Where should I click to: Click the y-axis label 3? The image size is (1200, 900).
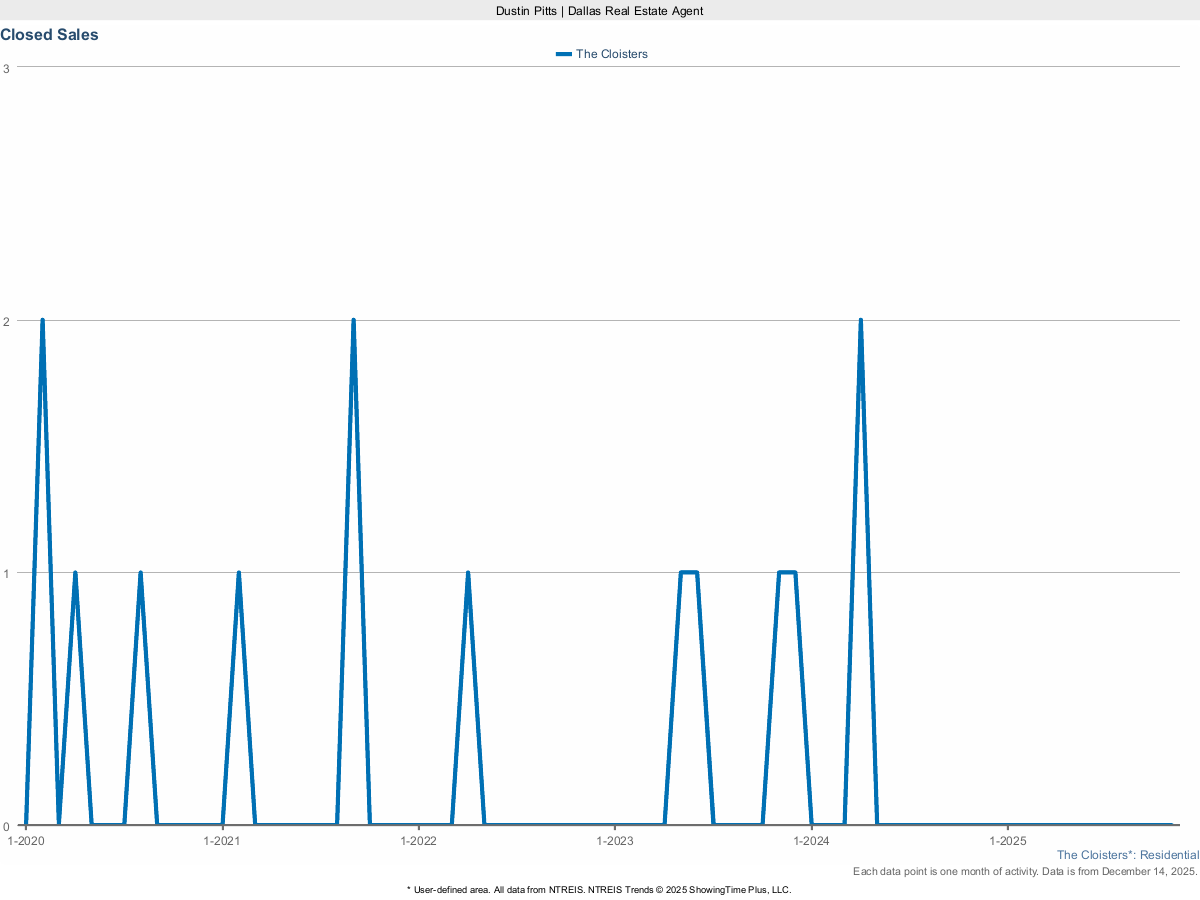tap(6, 68)
